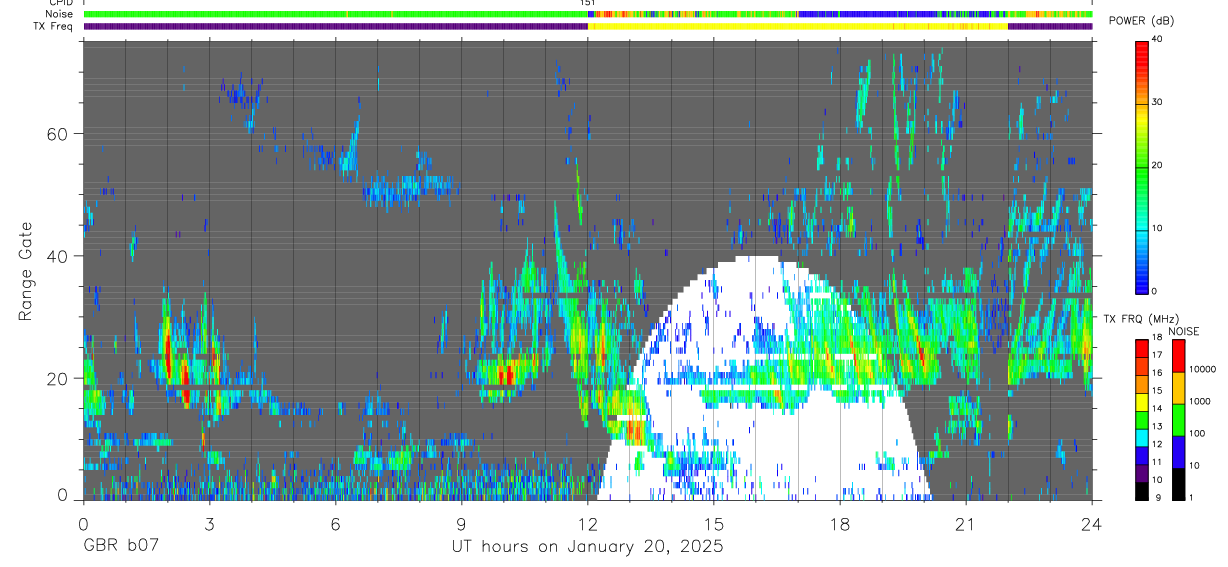Click the 'NOISE' legend title
This screenshot has width=1228, height=567.
(x=1183, y=331)
